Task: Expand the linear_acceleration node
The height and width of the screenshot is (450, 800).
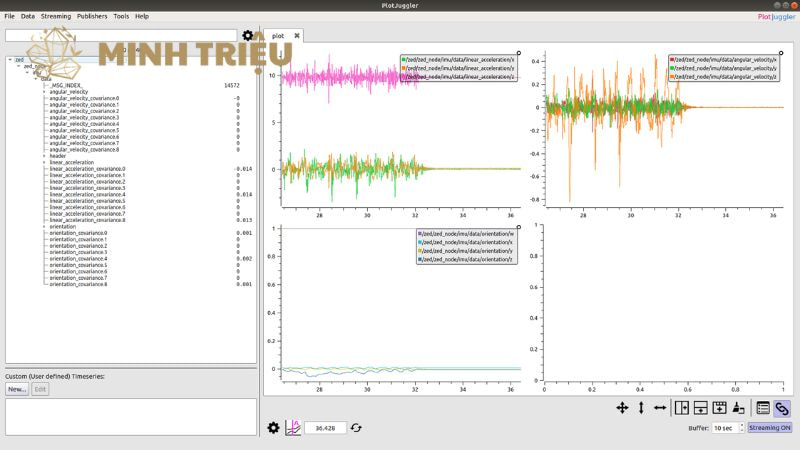Action: [44, 162]
